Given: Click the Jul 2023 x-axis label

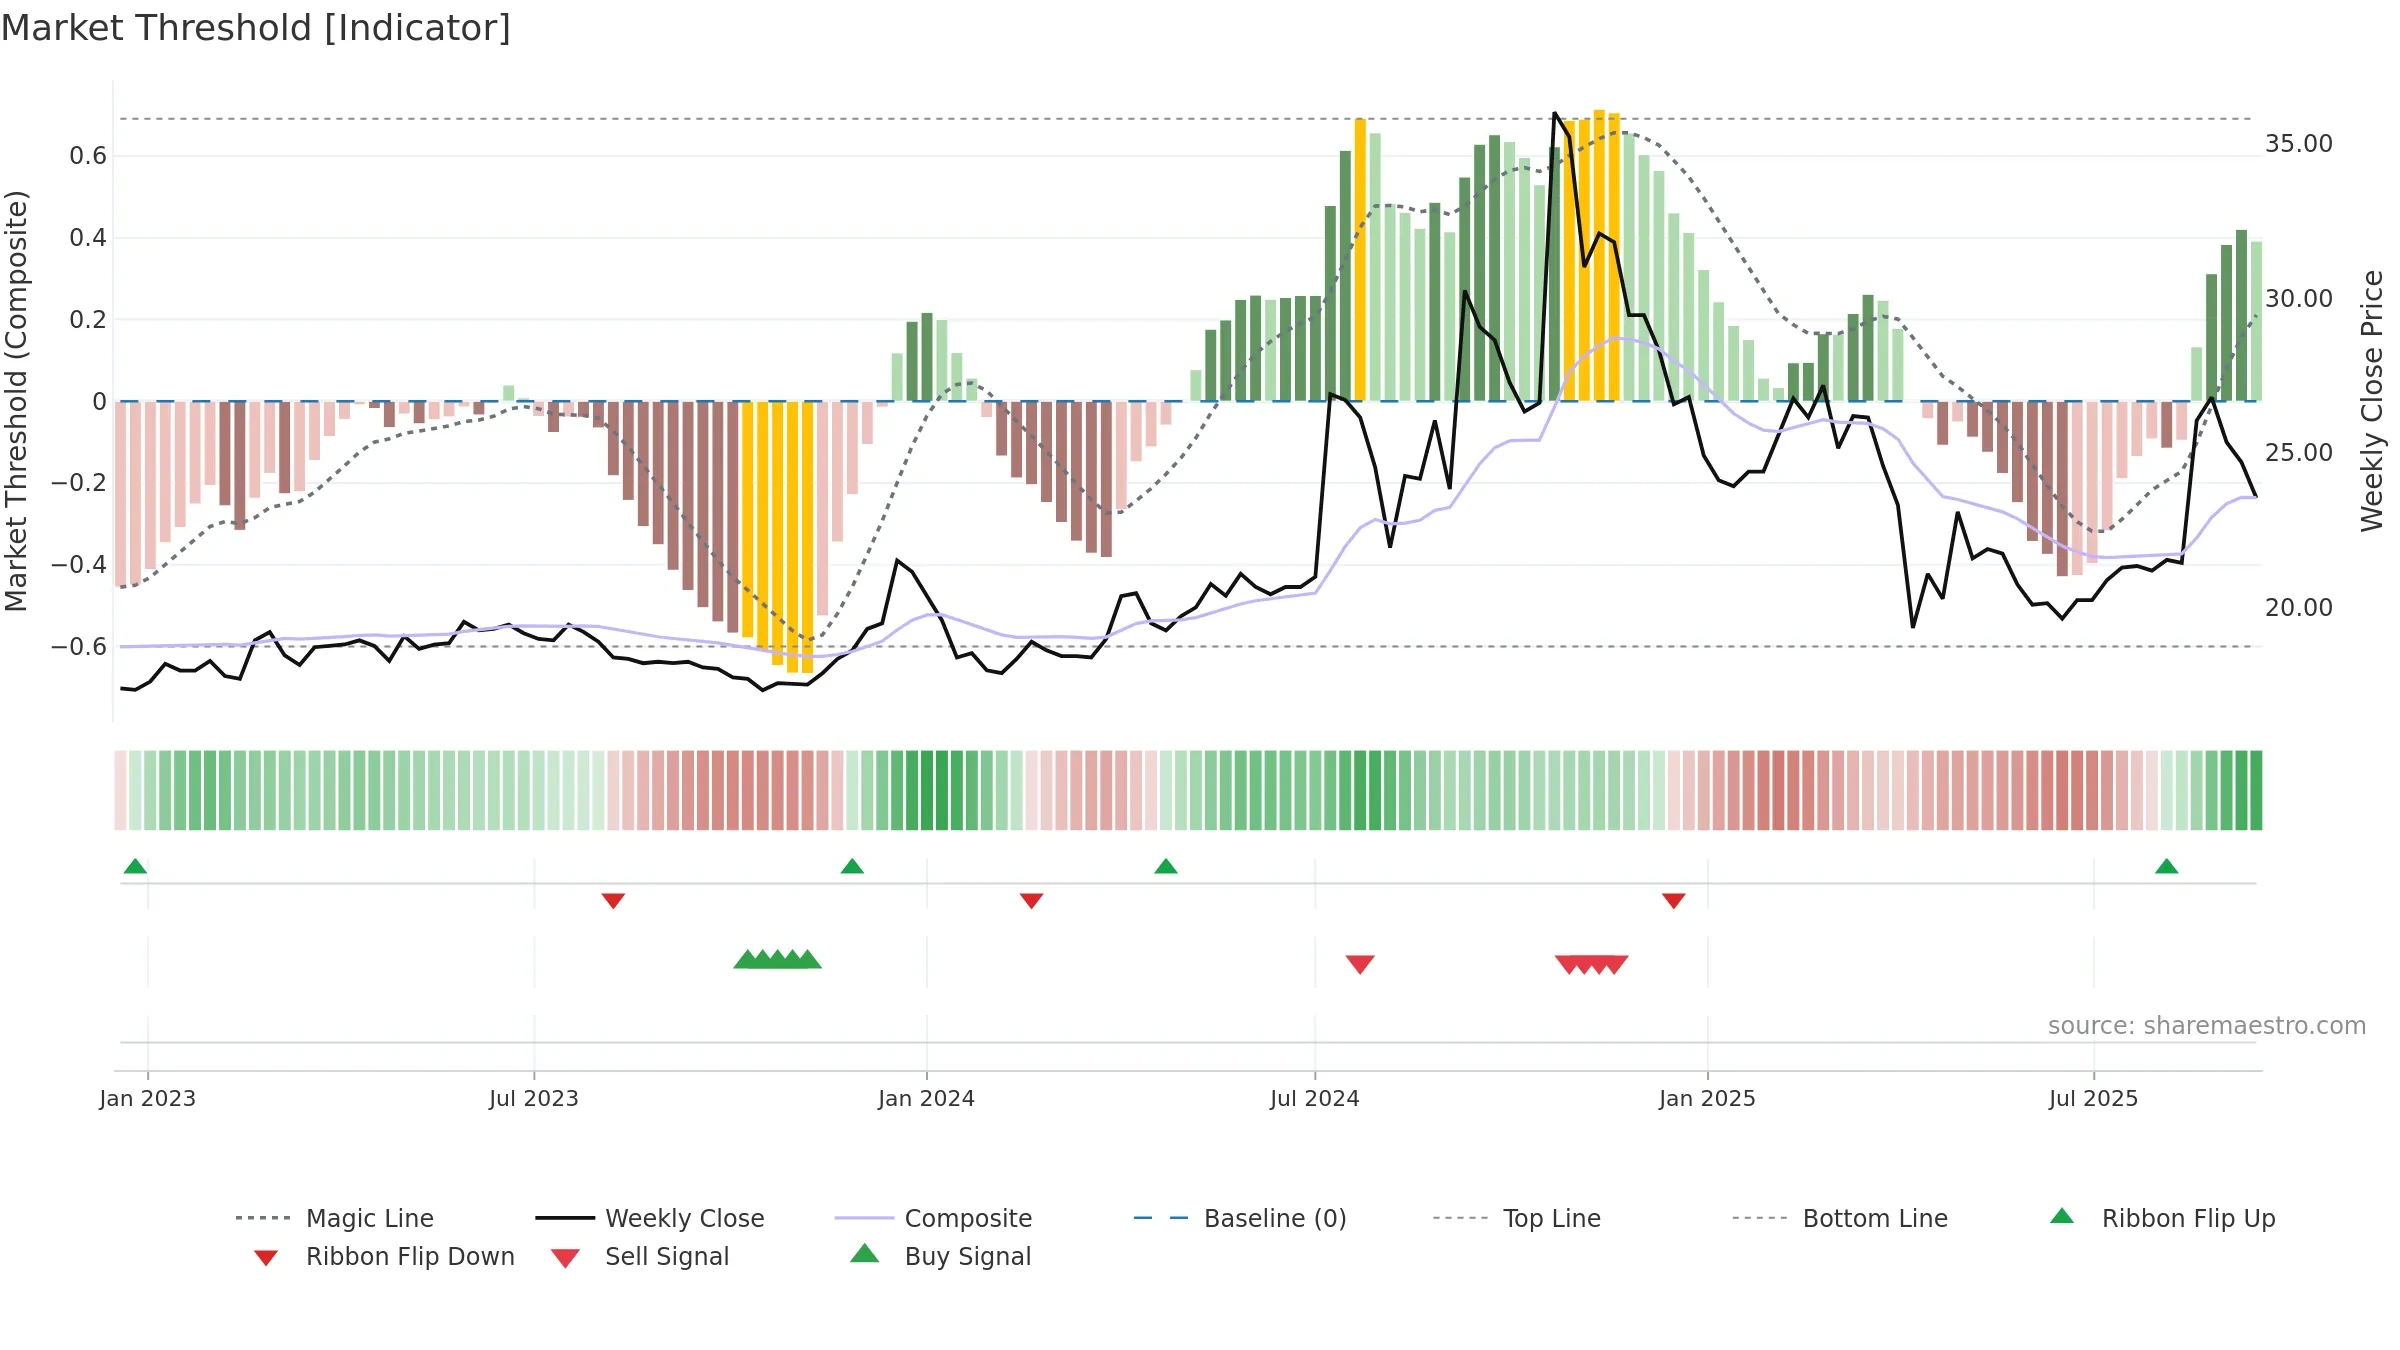Looking at the screenshot, I should (x=534, y=1098).
